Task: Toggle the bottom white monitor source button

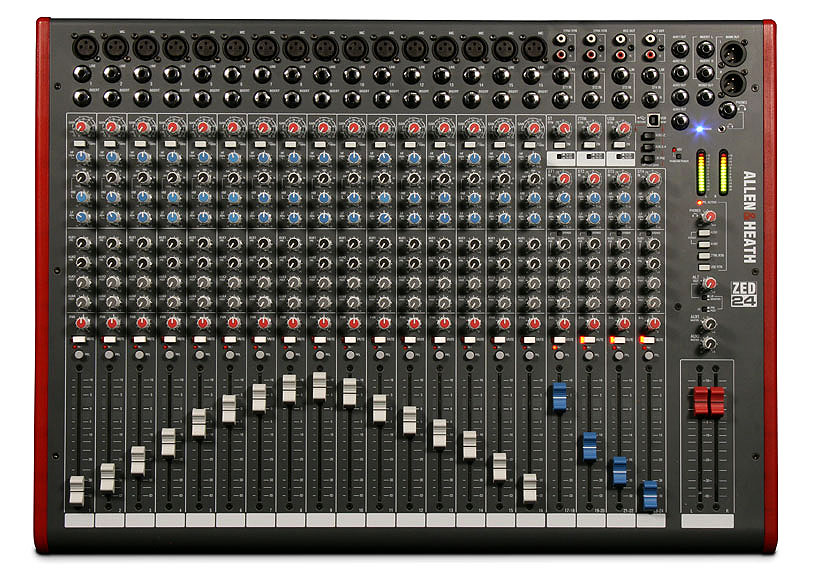Action: tap(704, 268)
